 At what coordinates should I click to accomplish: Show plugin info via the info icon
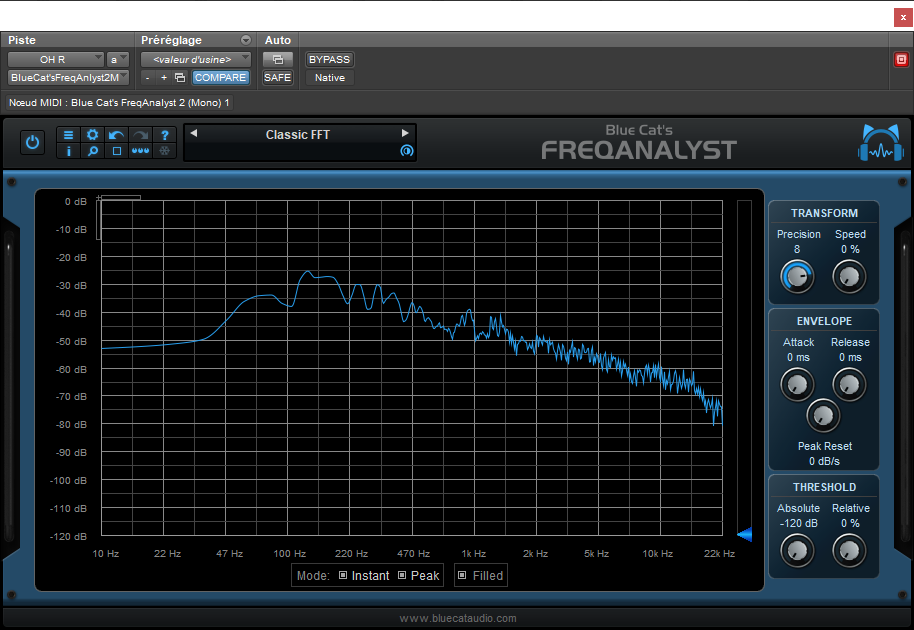pyautogui.click(x=68, y=151)
